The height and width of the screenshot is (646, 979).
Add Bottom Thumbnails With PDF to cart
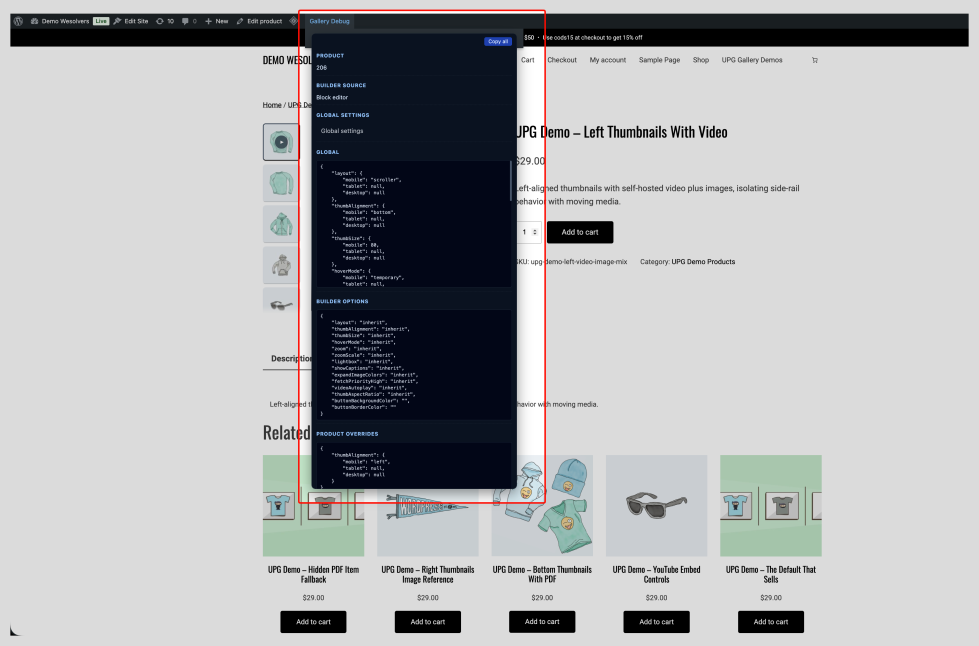tap(542, 622)
